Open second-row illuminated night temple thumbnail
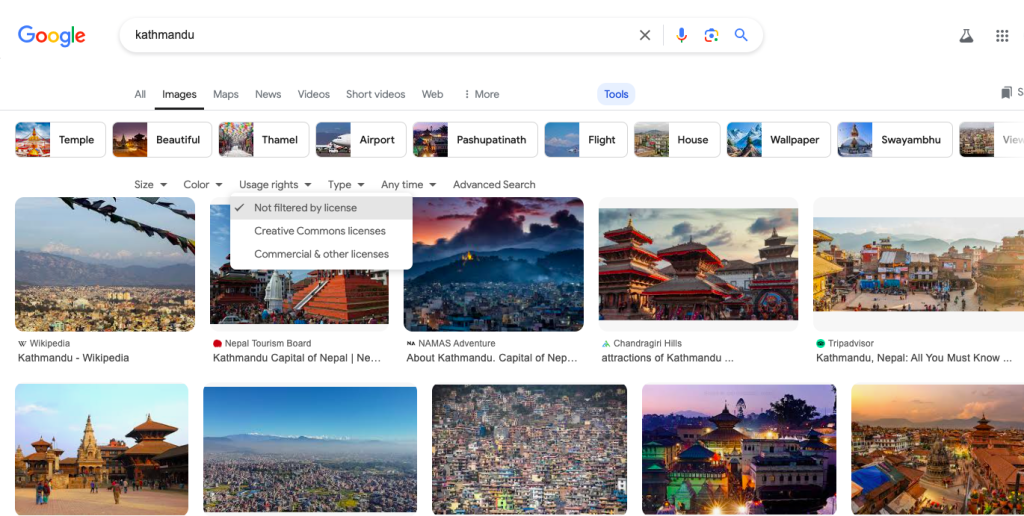The height and width of the screenshot is (516, 1024). click(x=739, y=449)
